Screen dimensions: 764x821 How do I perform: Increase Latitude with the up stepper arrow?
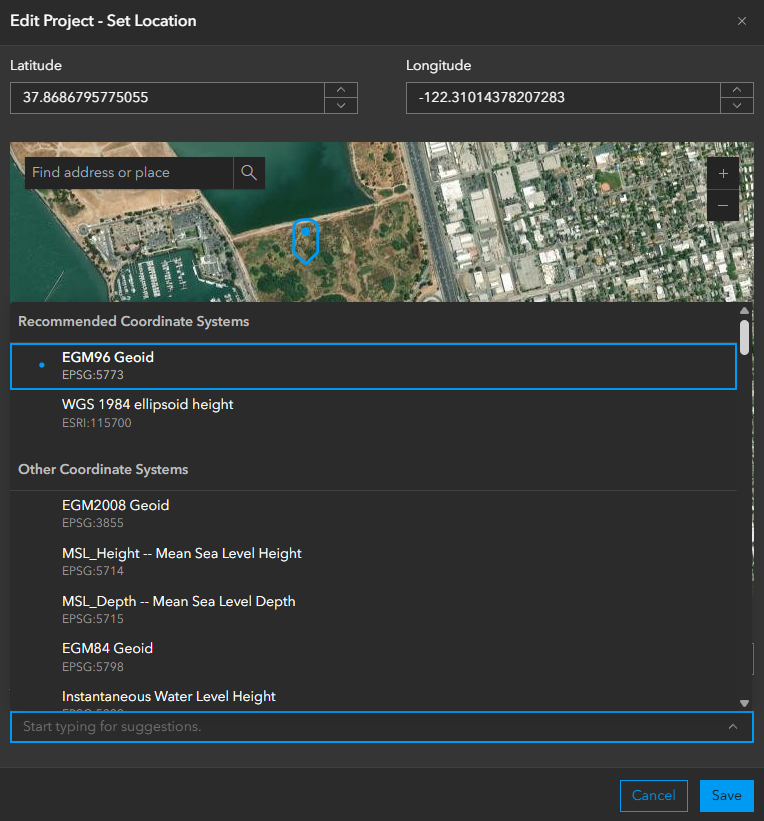coord(340,90)
